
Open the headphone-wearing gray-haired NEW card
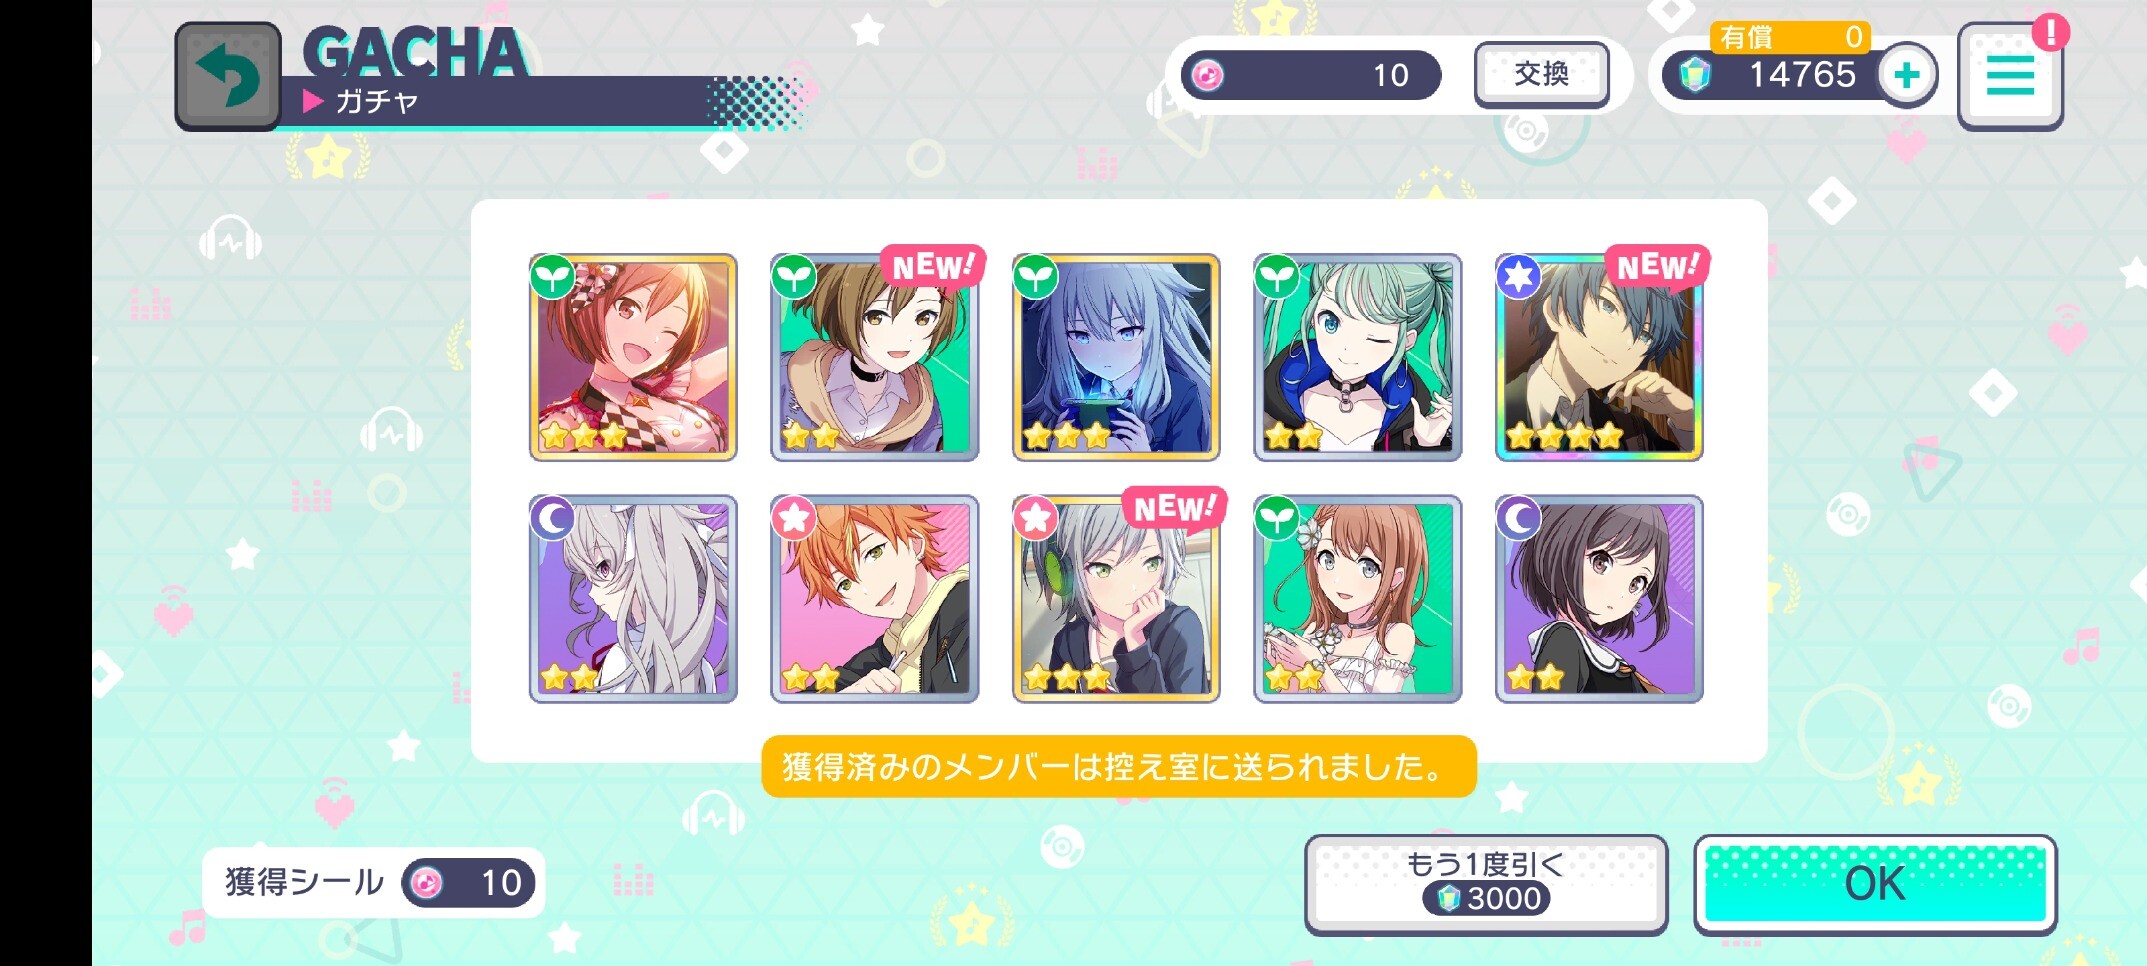point(1116,599)
